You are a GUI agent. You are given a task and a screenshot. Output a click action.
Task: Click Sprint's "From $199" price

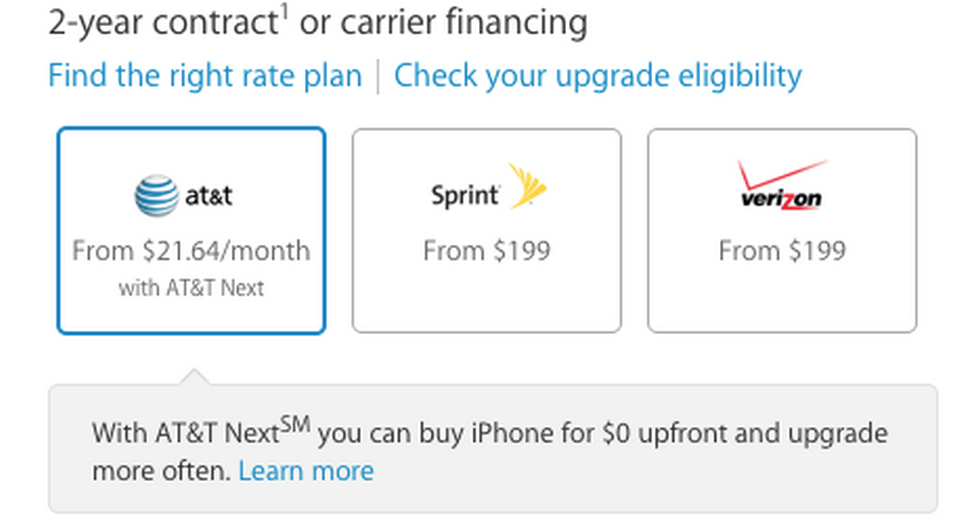[x=486, y=250]
